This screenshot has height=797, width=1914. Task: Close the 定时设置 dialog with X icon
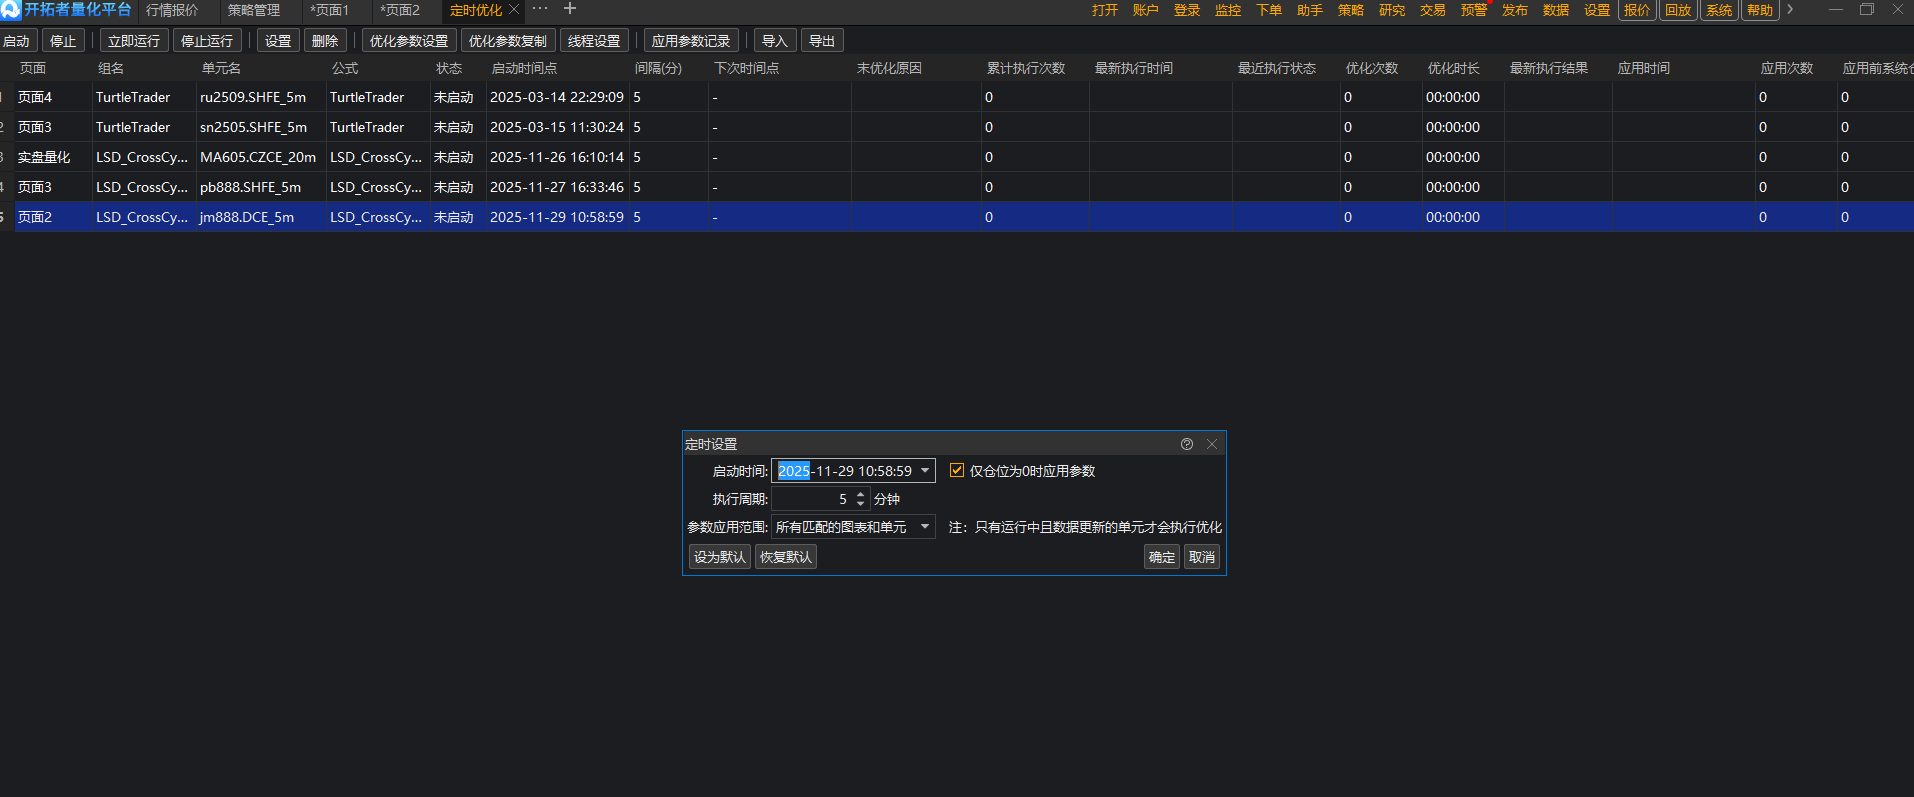point(1212,444)
